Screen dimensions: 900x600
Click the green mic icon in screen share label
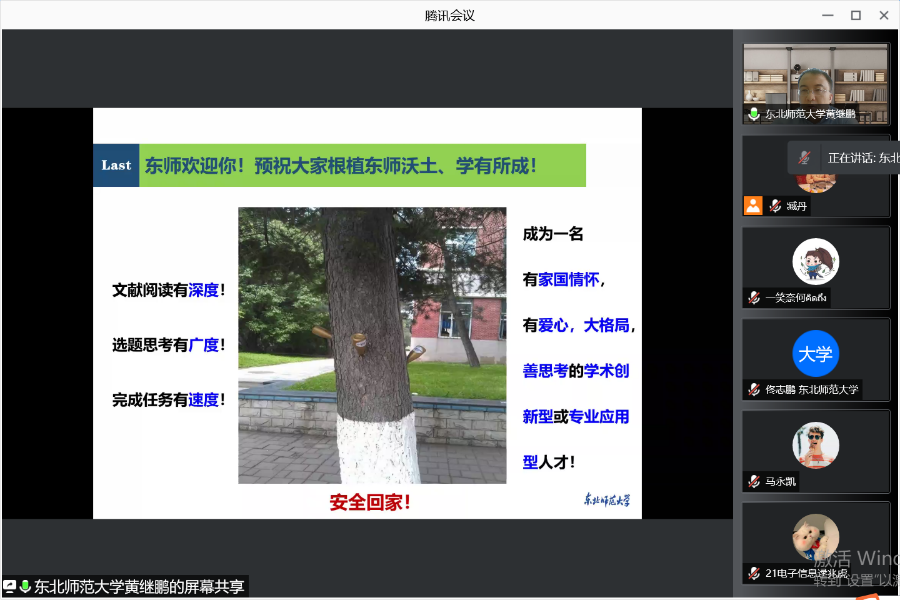(x=25, y=587)
